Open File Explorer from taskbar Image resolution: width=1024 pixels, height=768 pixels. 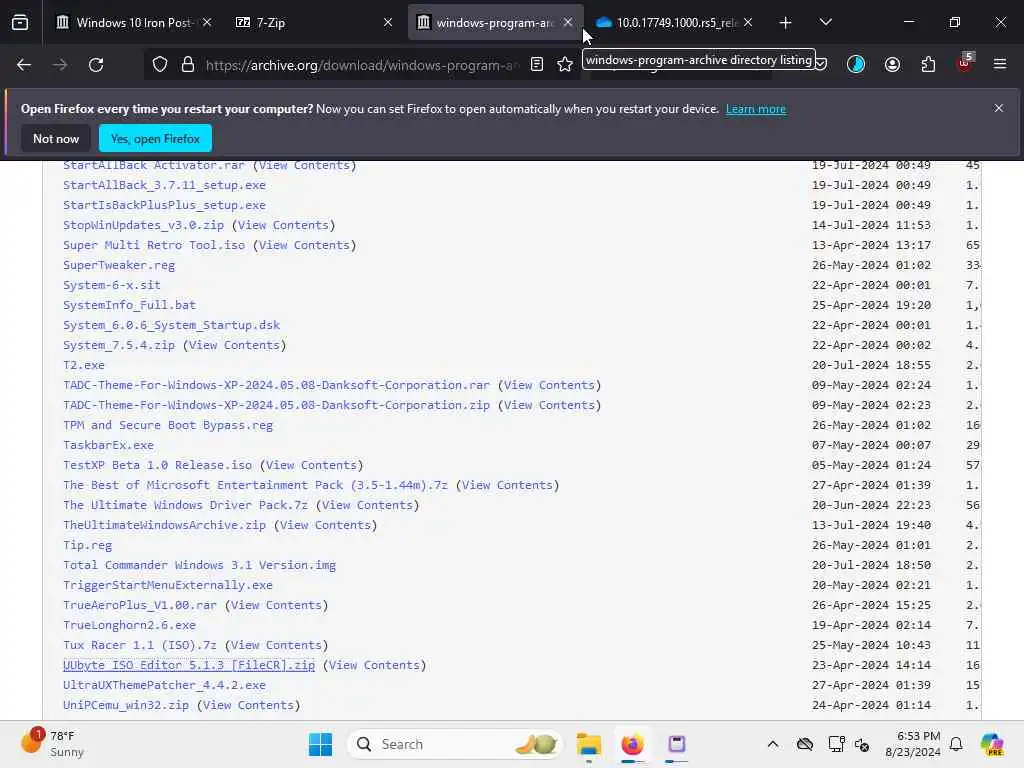pyautogui.click(x=588, y=744)
